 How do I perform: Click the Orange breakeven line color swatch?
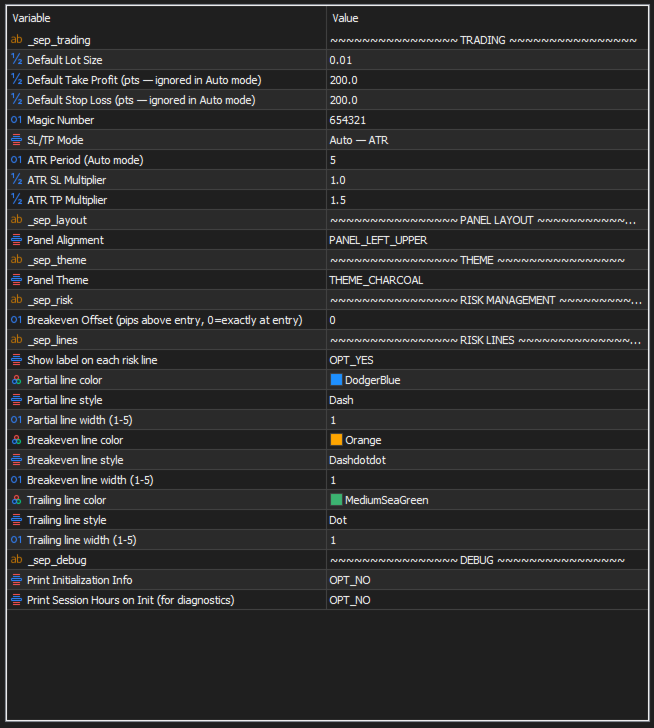pos(336,440)
